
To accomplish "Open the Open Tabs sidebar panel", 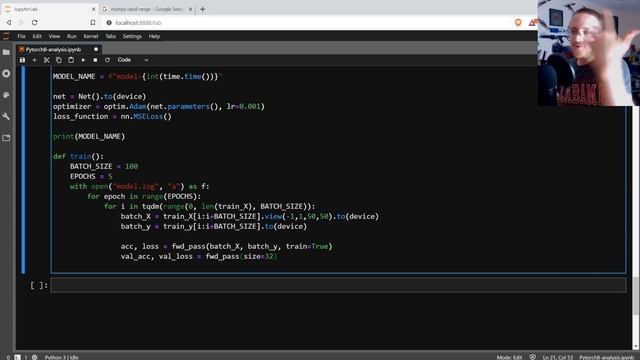I will tap(6, 138).
